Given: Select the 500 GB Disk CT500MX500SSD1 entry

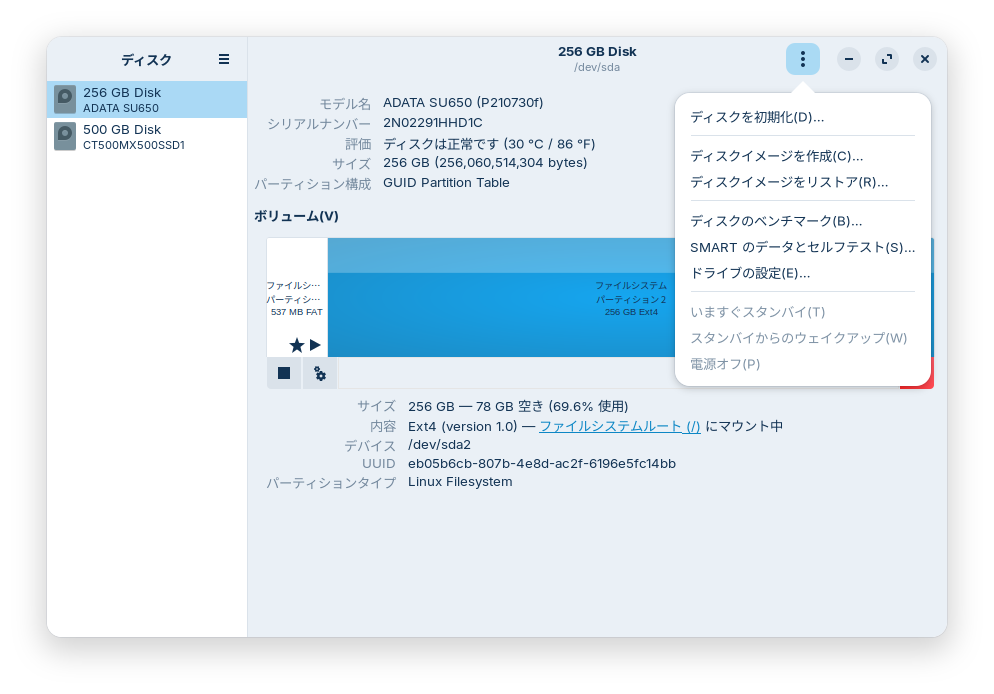Looking at the screenshot, I should 147,137.
